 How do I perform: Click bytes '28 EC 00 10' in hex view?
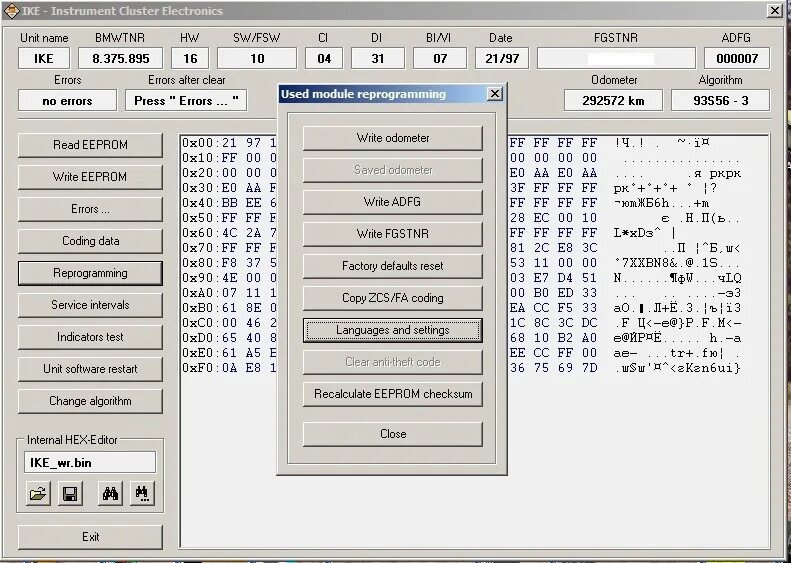(553, 218)
